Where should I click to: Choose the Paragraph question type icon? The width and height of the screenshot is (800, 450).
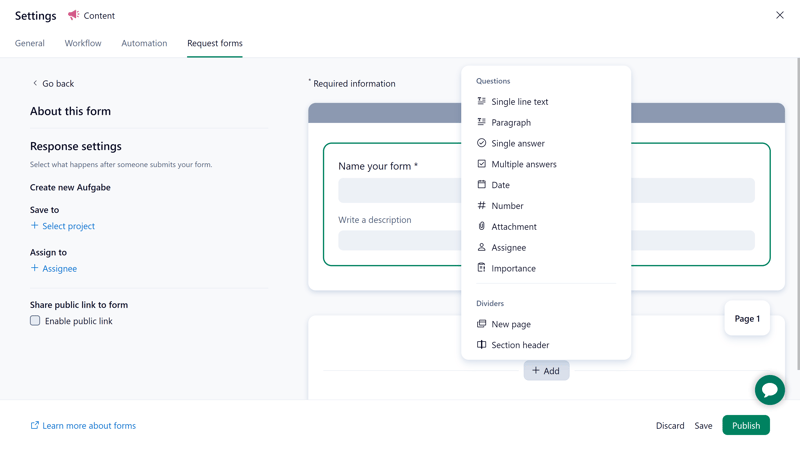tap(481, 122)
